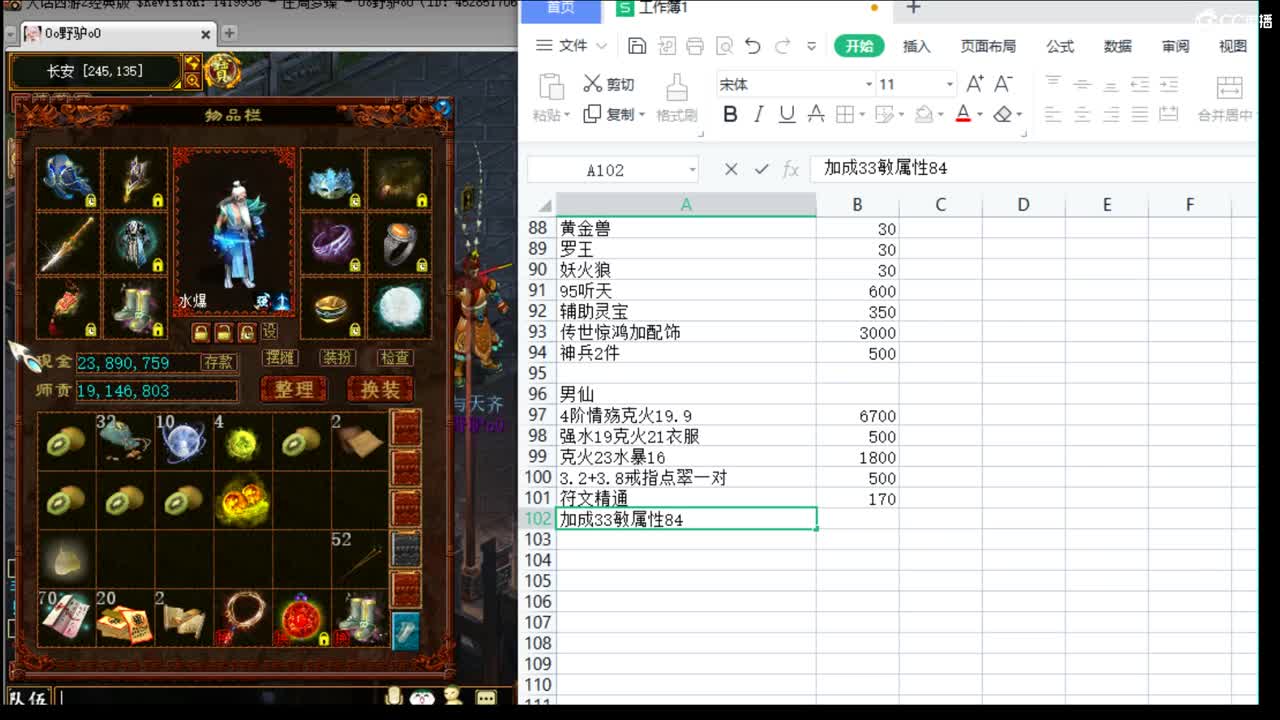Undo the last spreadsheet action

[753, 46]
